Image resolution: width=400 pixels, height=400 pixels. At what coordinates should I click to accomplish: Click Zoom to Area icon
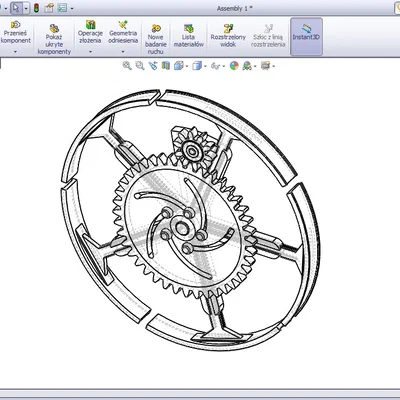point(140,65)
